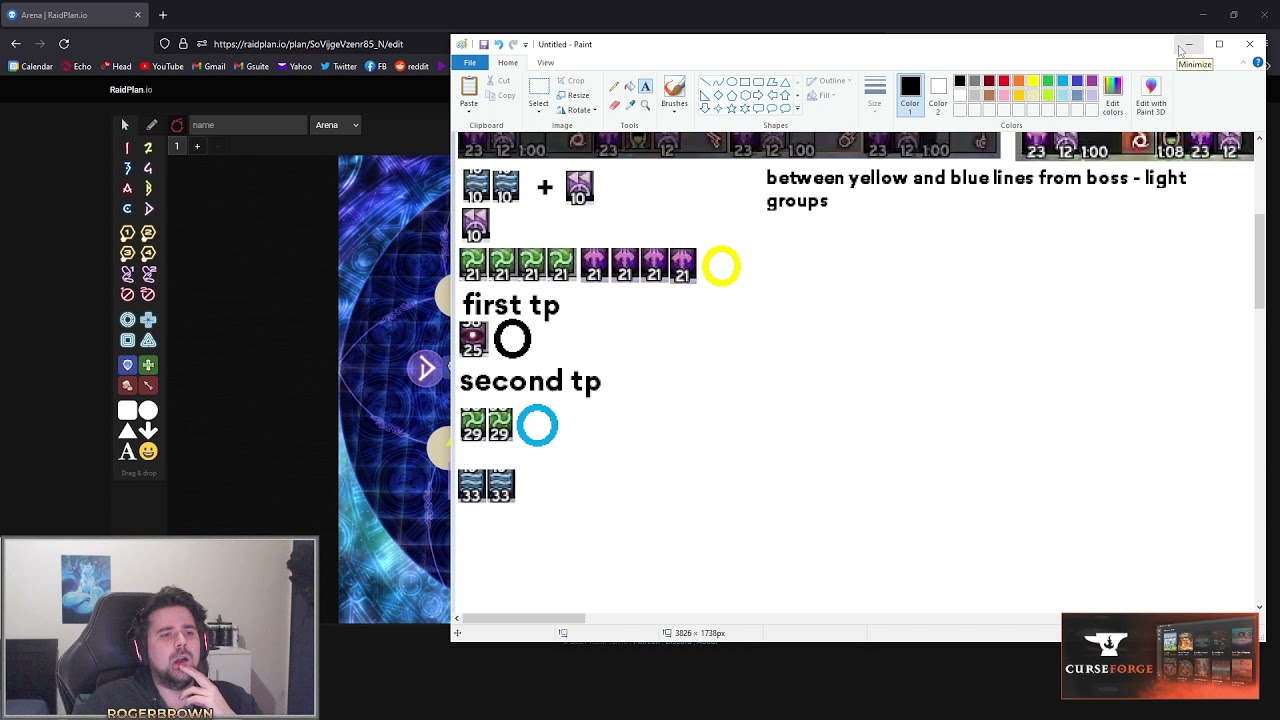The height and width of the screenshot is (720, 1280).
Task: Select step tab 1 in RaidPlan
Action: click(177, 147)
